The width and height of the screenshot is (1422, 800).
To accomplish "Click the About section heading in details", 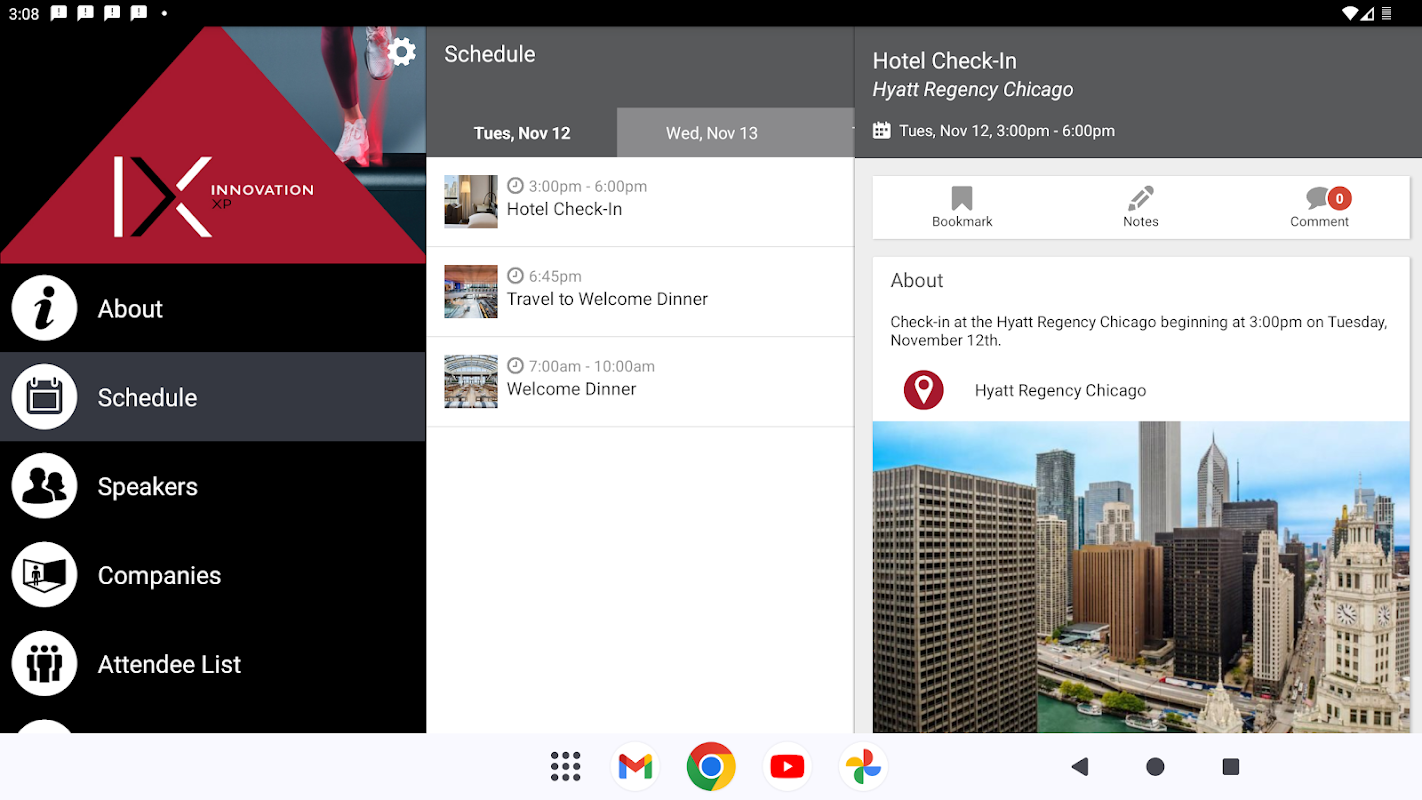I will [x=917, y=281].
